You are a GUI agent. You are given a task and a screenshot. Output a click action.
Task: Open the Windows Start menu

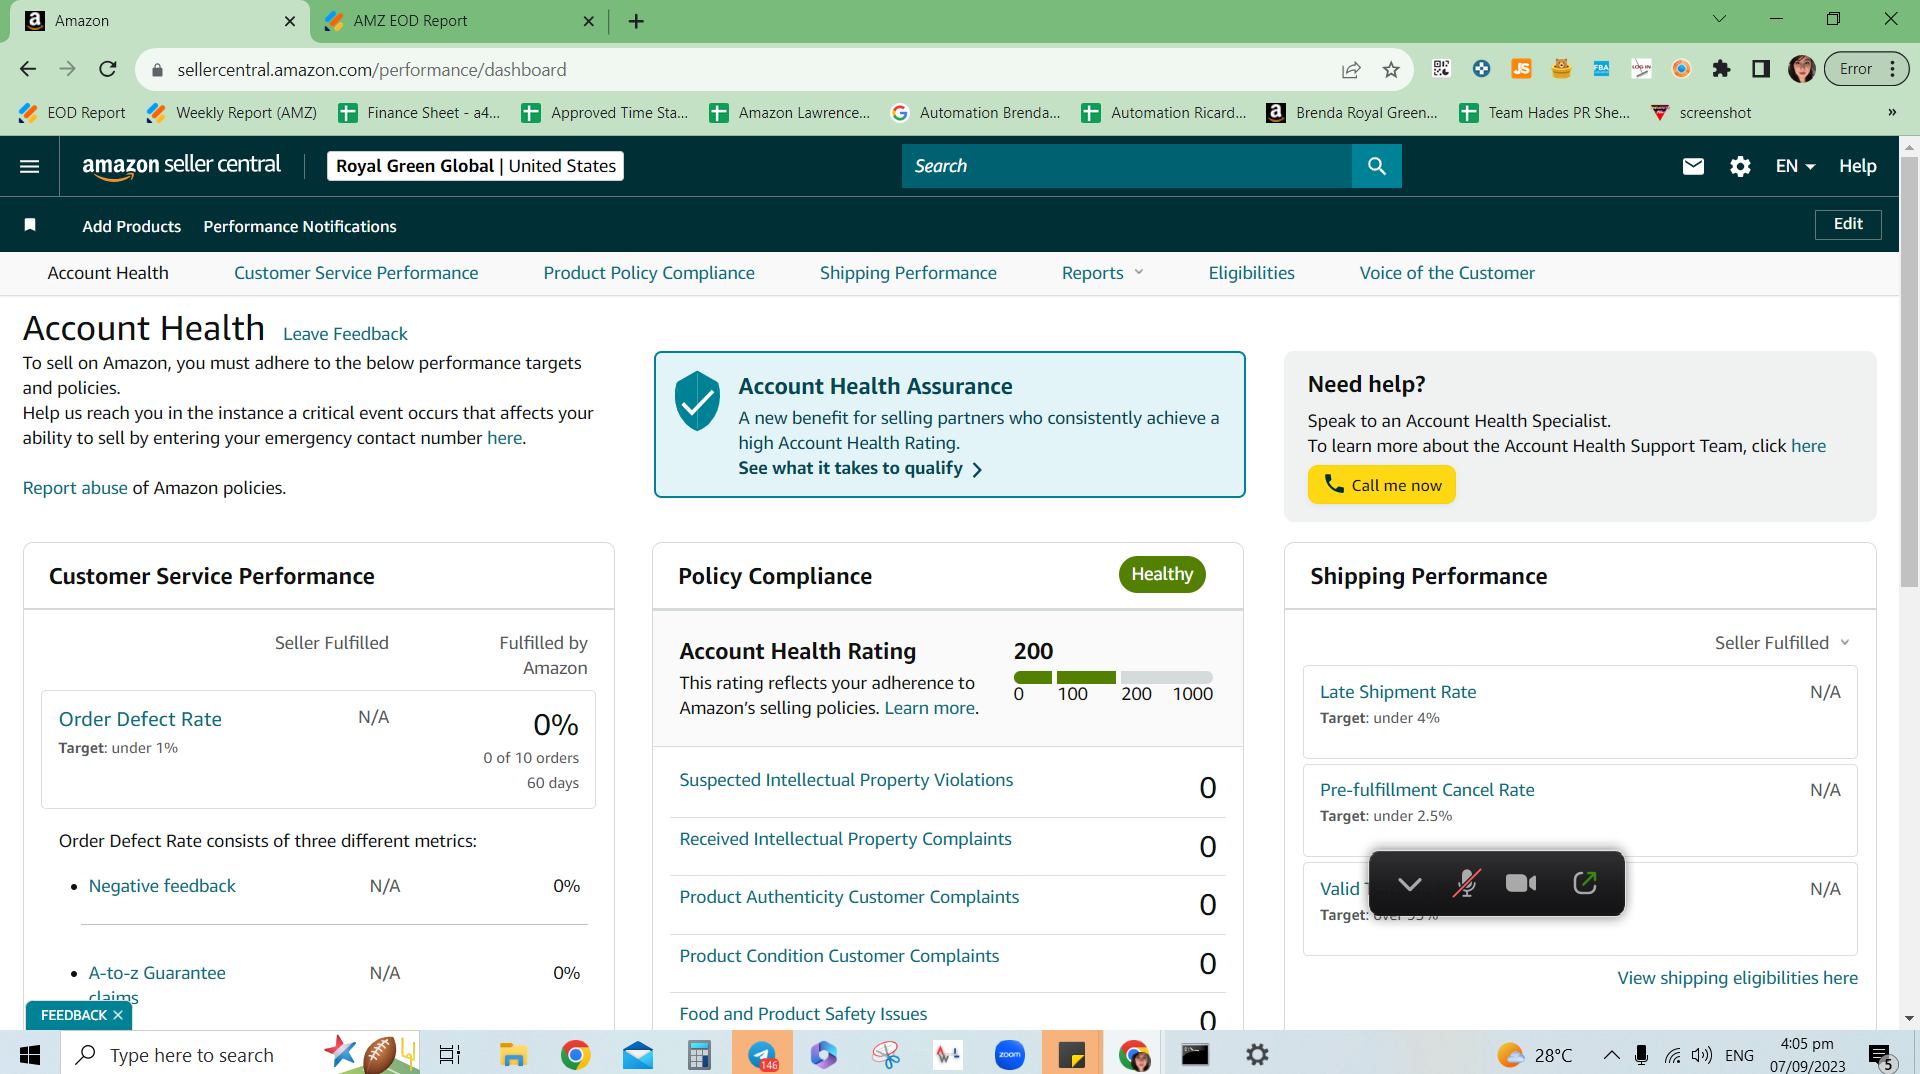[x=30, y=1054]
